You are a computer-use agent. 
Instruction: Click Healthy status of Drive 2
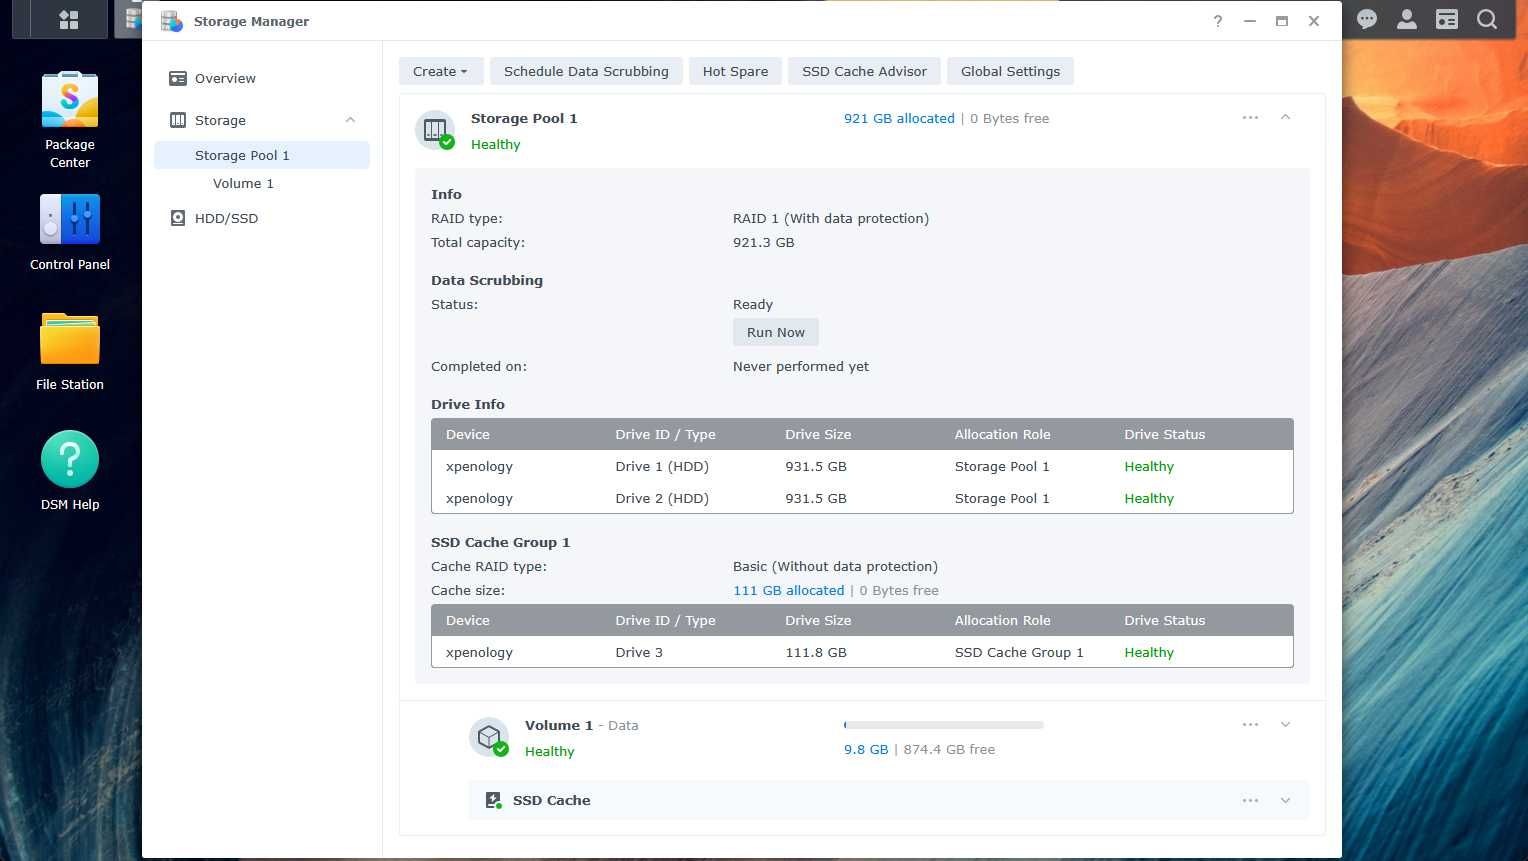pos(1149,498)
